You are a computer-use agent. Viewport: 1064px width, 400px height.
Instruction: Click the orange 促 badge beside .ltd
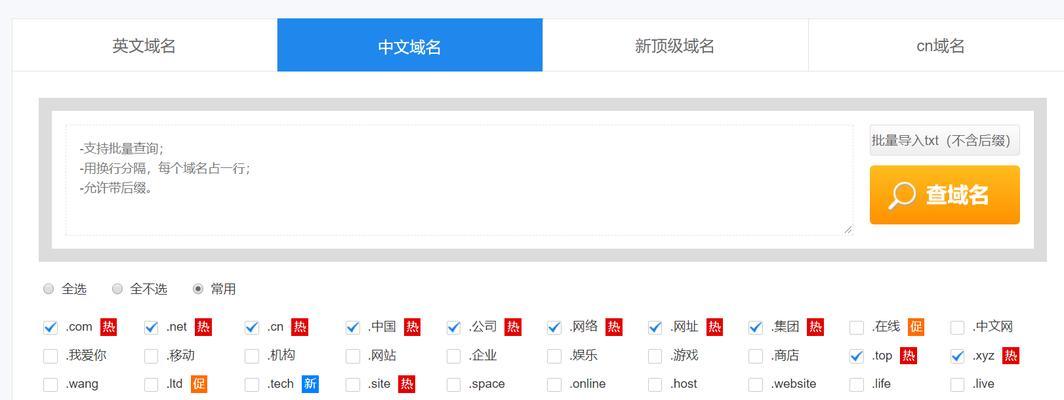pos(199,384)
